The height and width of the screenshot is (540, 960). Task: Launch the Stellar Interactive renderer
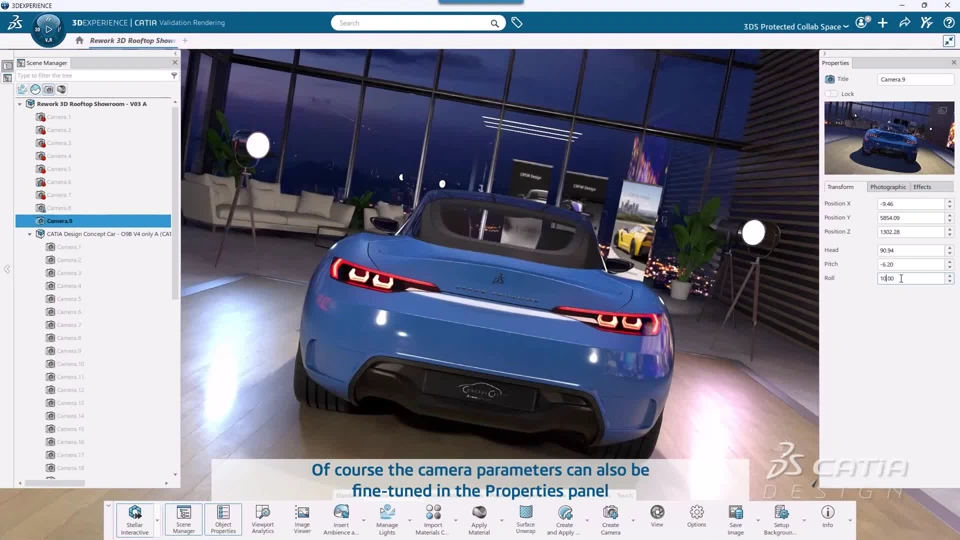click(x=135, y=519)
